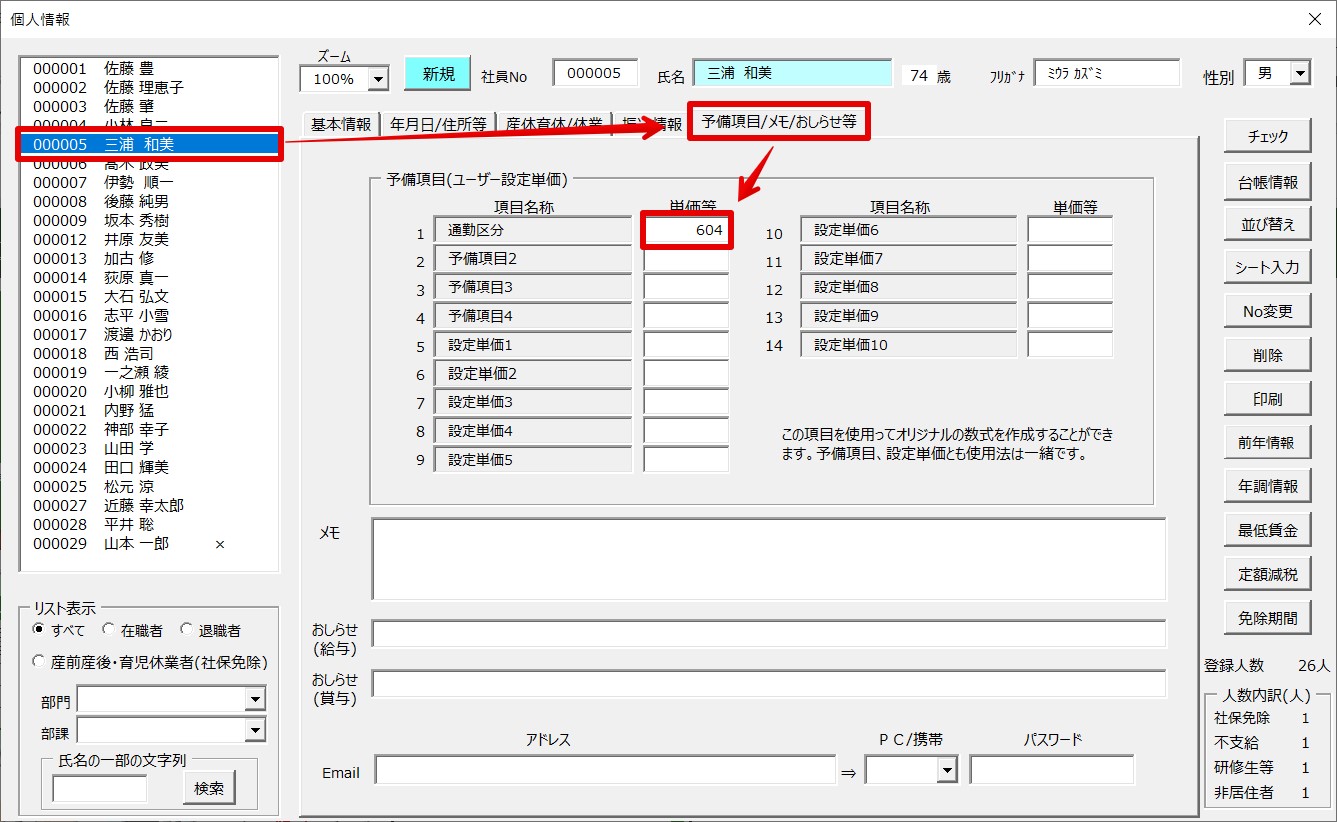
Task: Open the 性別 dropdown
Action: pos(1299,73)
